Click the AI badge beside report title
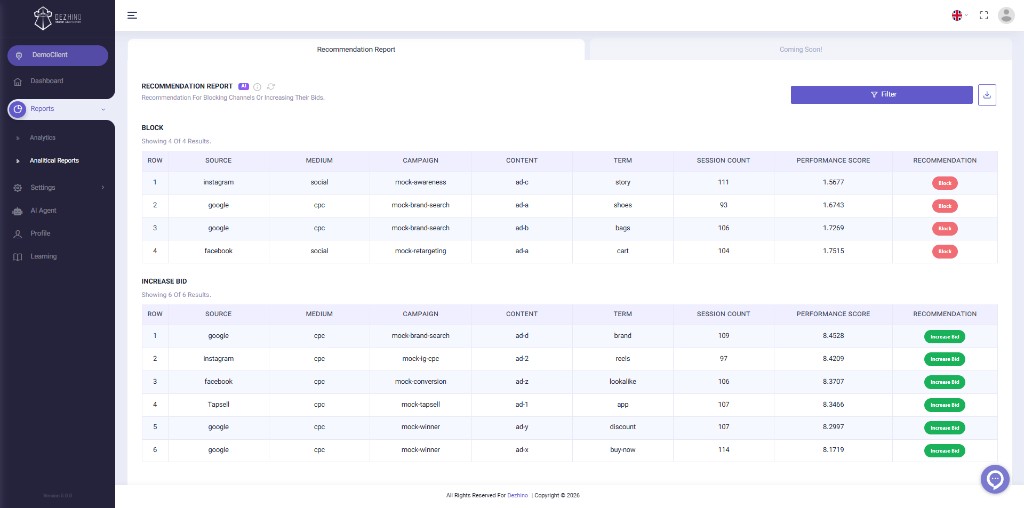The height and width of the screenshot is (508, 1024). click(244, 86)
